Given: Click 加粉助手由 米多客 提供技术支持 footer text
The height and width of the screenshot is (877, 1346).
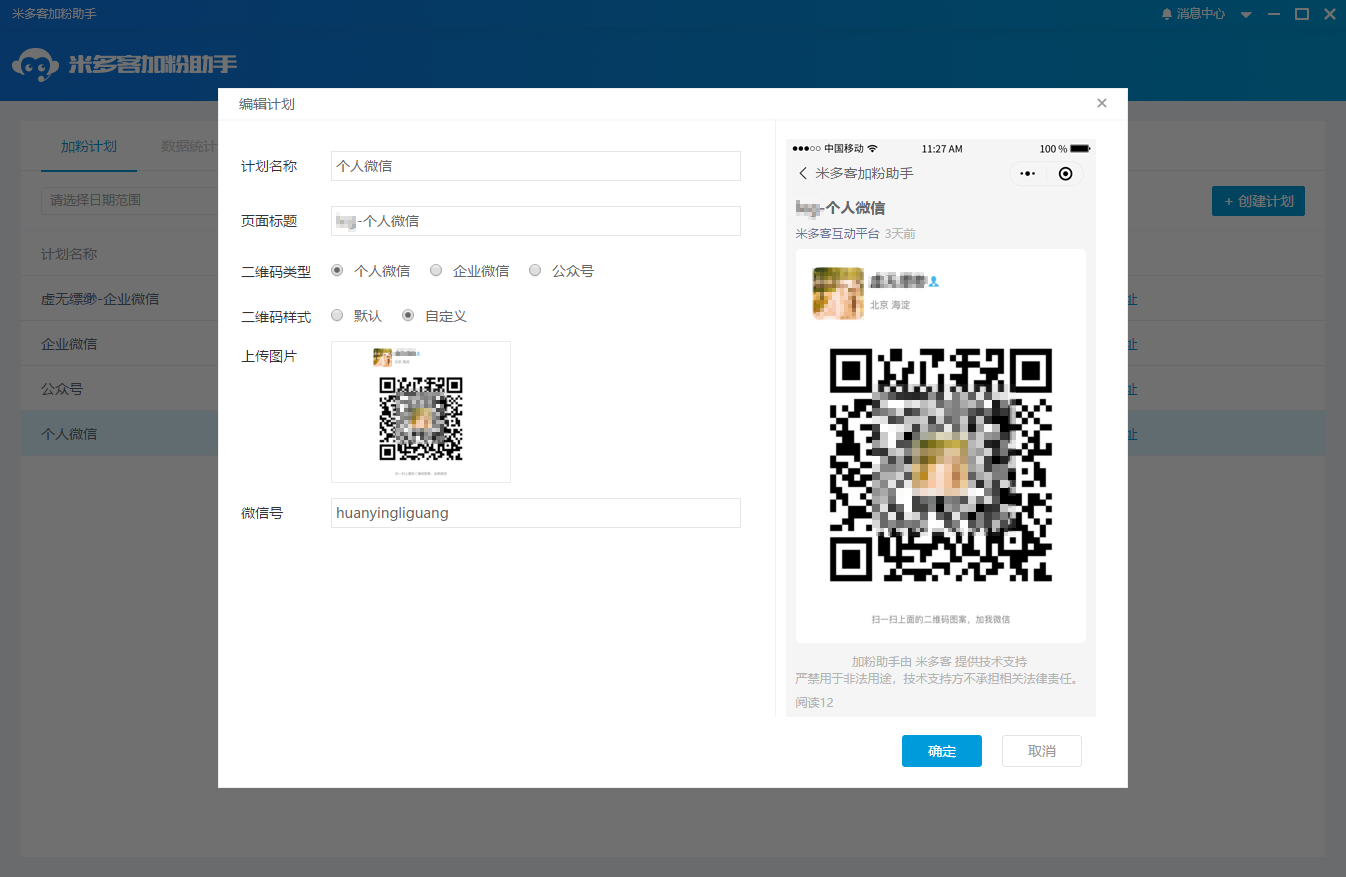Looking at the screenshot, I should (x=939, y=662).
